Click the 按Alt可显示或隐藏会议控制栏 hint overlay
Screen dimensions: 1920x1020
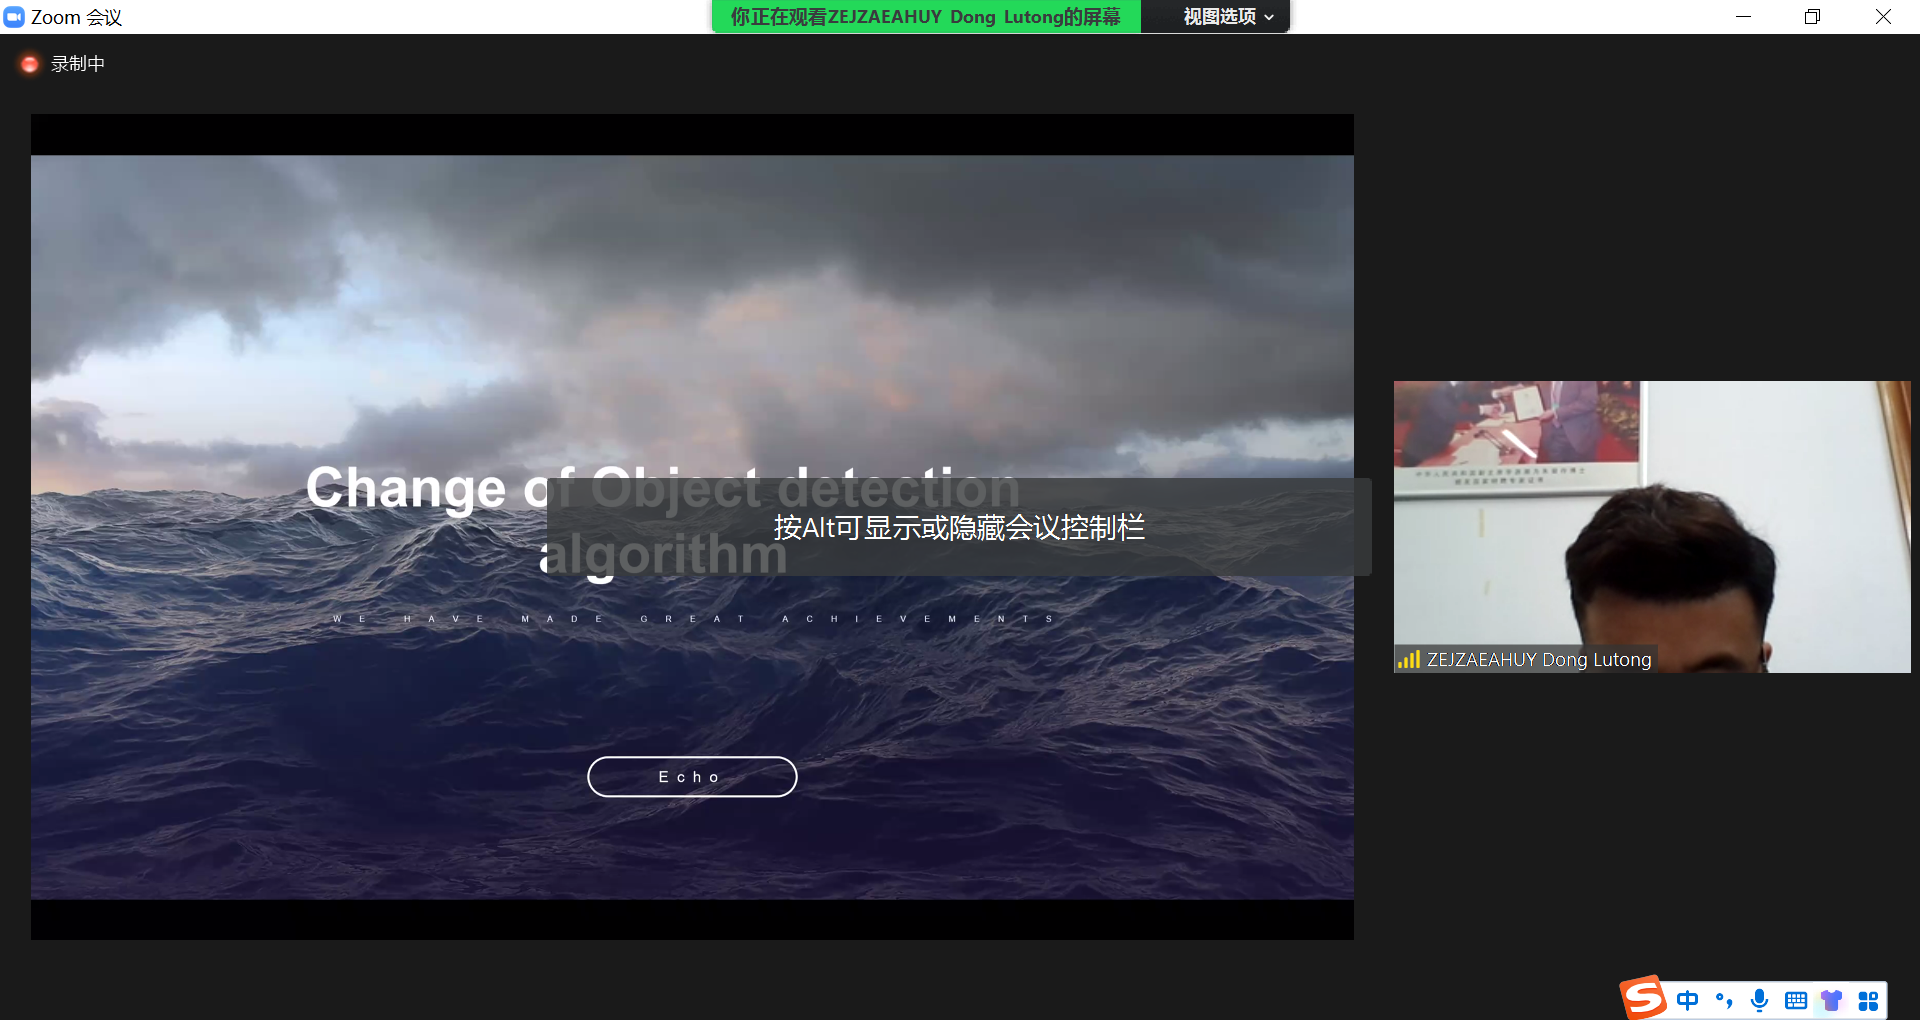pyautogui.click(x=959, y=527)
